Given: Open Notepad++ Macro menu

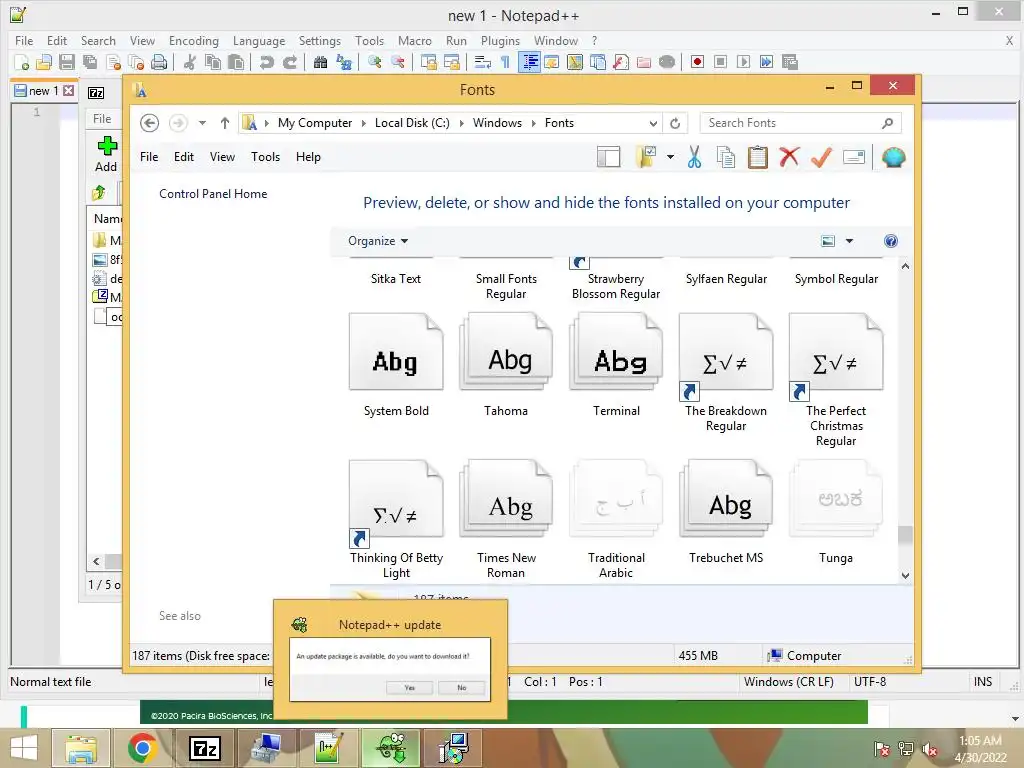Looking at the screenshot, I should 415,40.
